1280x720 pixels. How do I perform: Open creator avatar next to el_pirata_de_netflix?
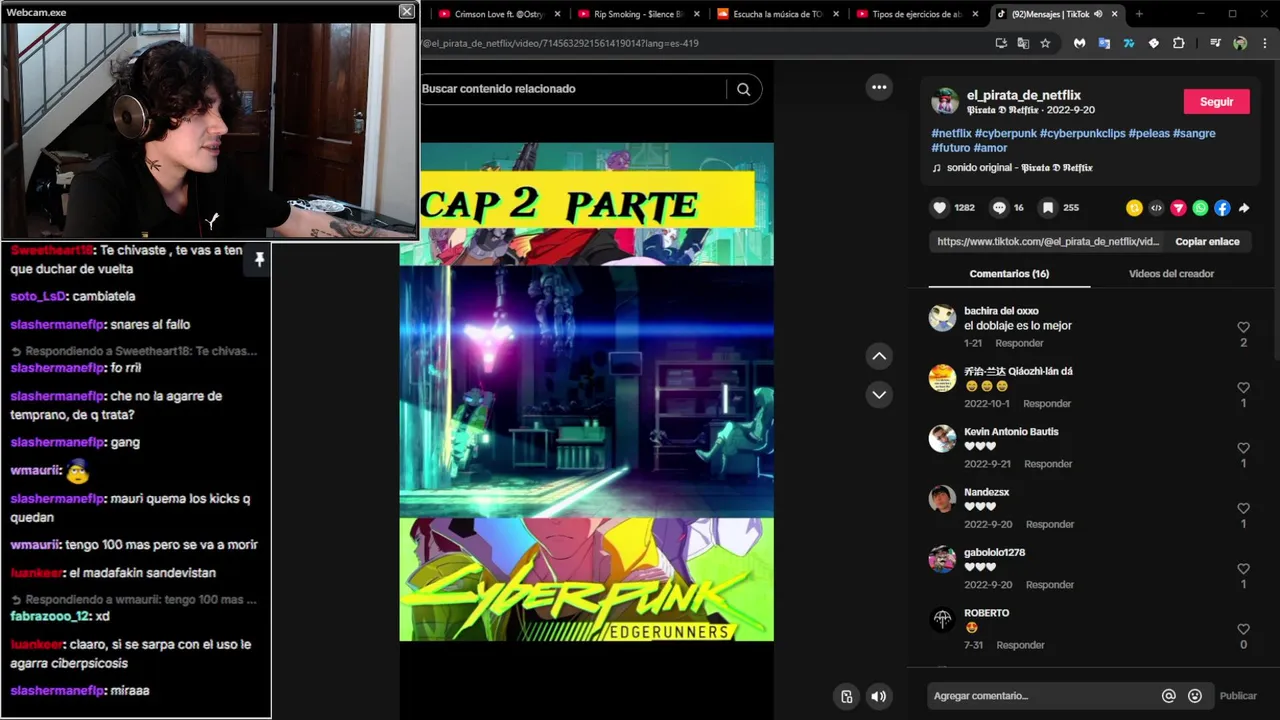[x=944, y=101]
